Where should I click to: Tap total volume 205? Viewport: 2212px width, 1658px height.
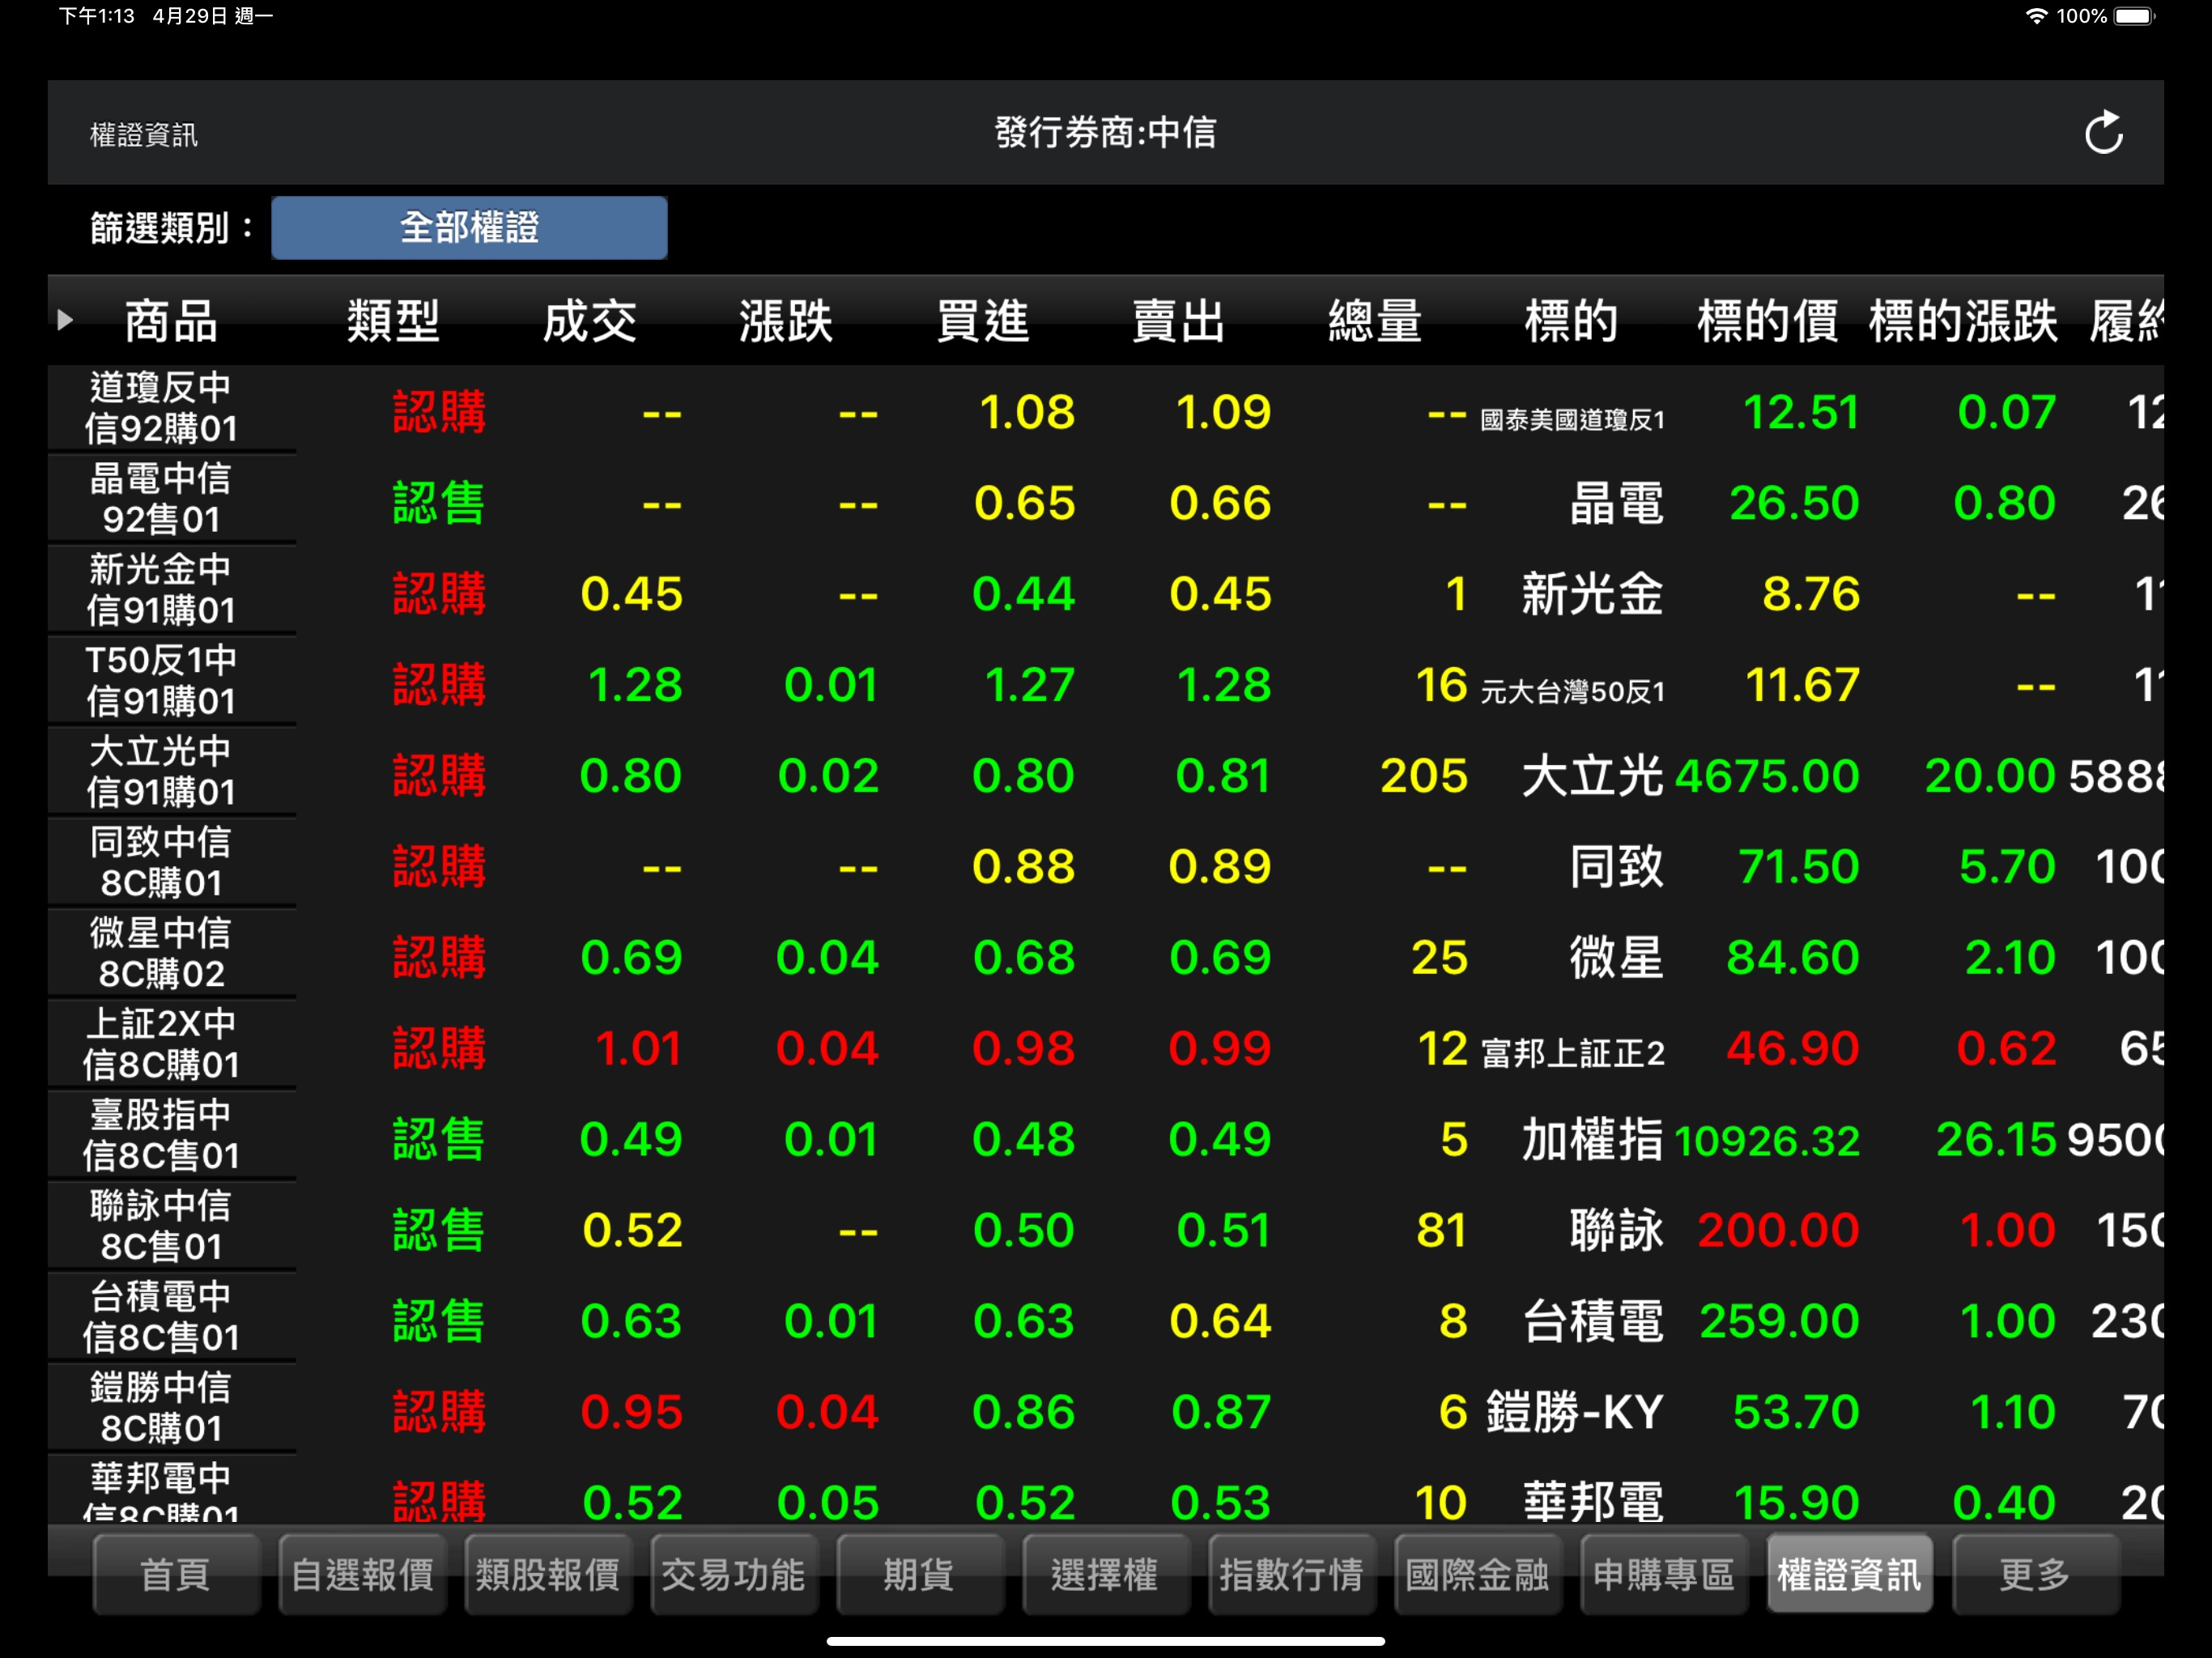coord(1424,777)
